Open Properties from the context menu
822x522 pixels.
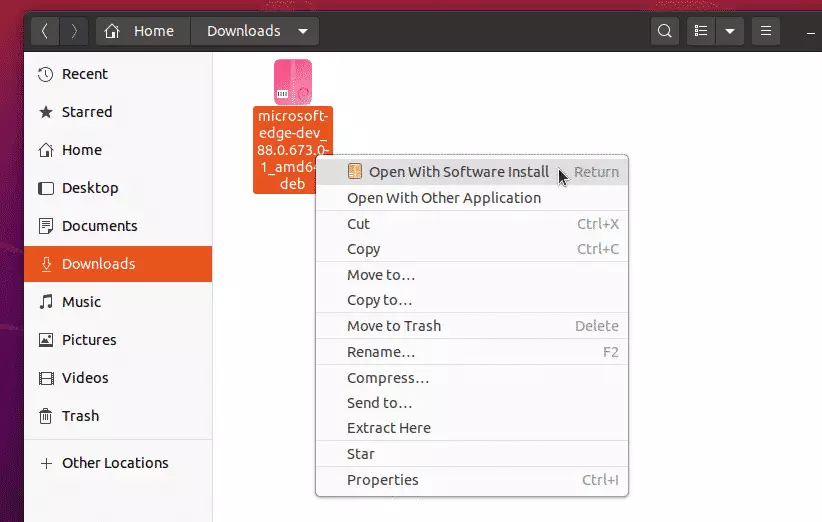[x=472, y=480]
